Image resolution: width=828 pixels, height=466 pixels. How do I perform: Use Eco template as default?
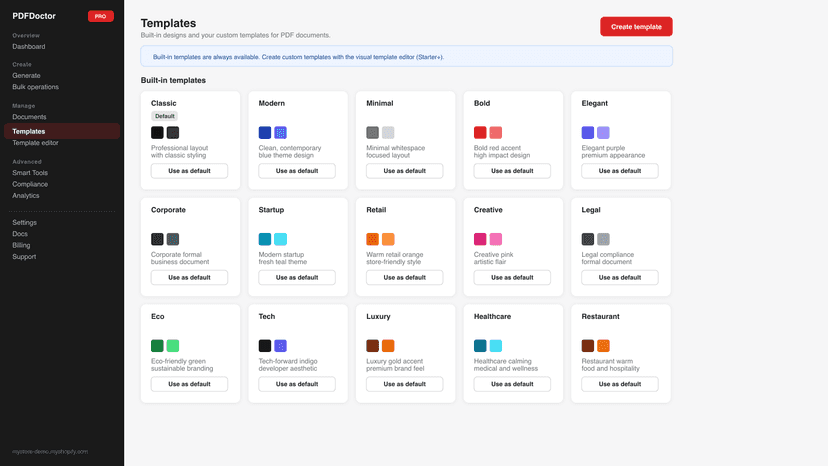tap(189, 384)
